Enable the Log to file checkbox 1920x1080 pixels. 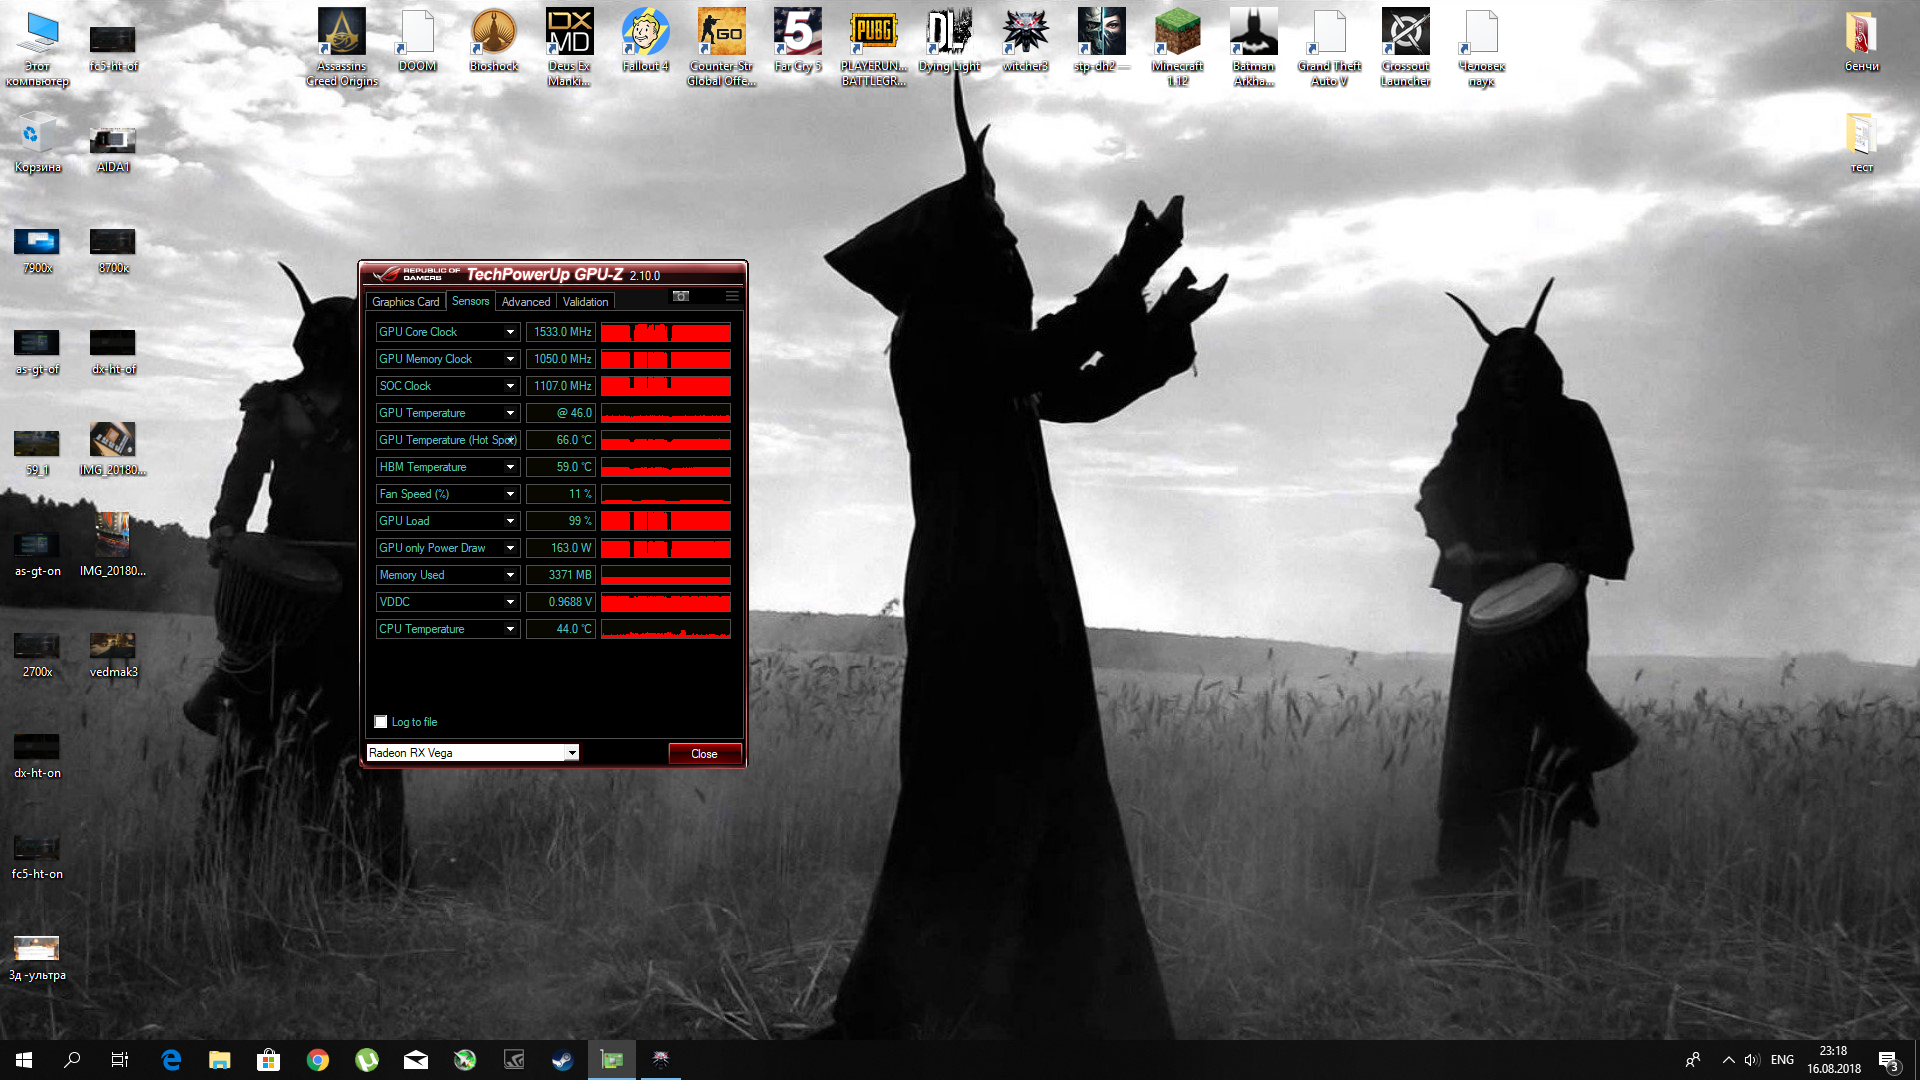[x=381, y=722]
